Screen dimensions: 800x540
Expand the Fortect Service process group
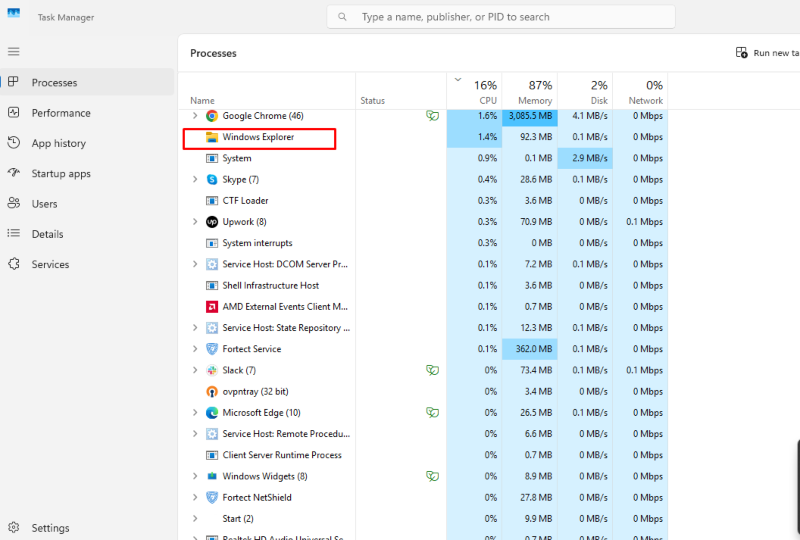[x=195, y=349]
